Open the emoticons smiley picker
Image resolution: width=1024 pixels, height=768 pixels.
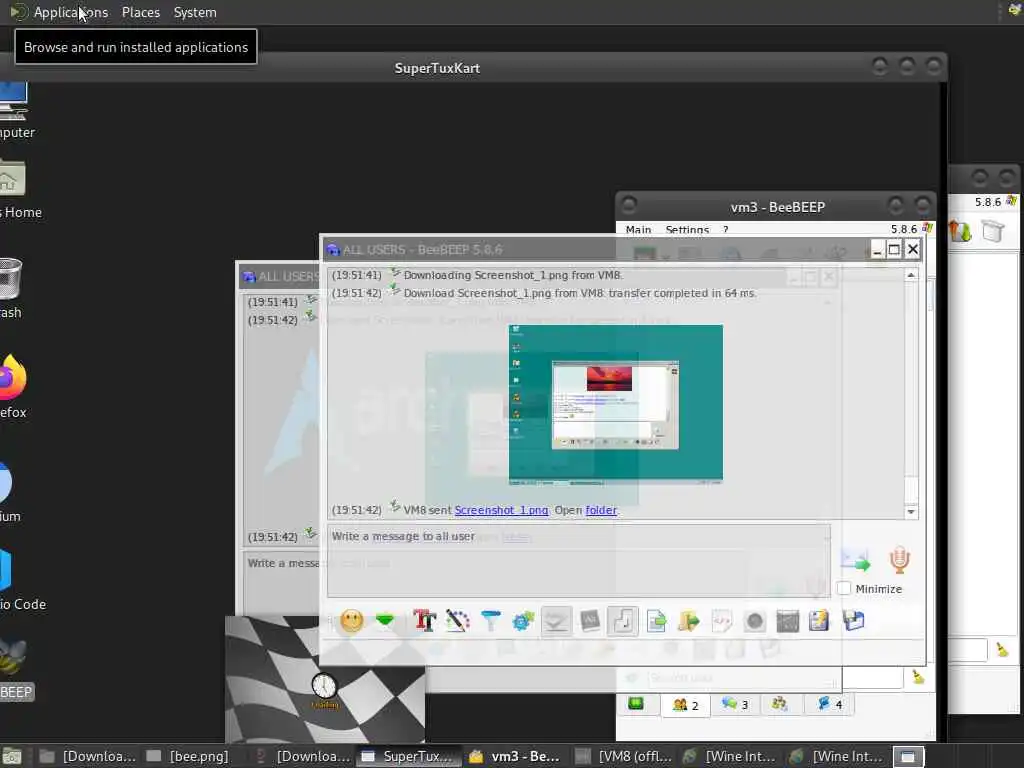click(351, 620)
